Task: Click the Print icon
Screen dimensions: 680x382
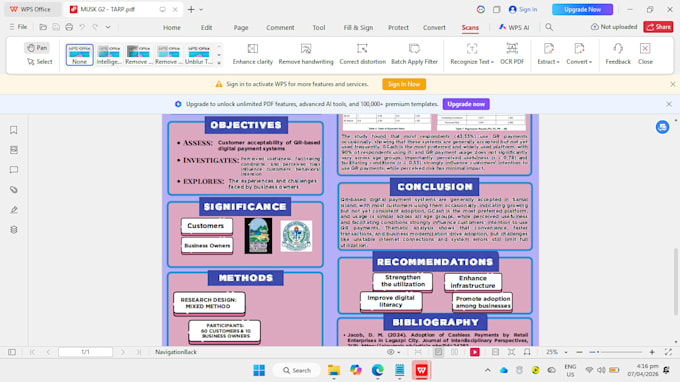Action: click(69, 27)
